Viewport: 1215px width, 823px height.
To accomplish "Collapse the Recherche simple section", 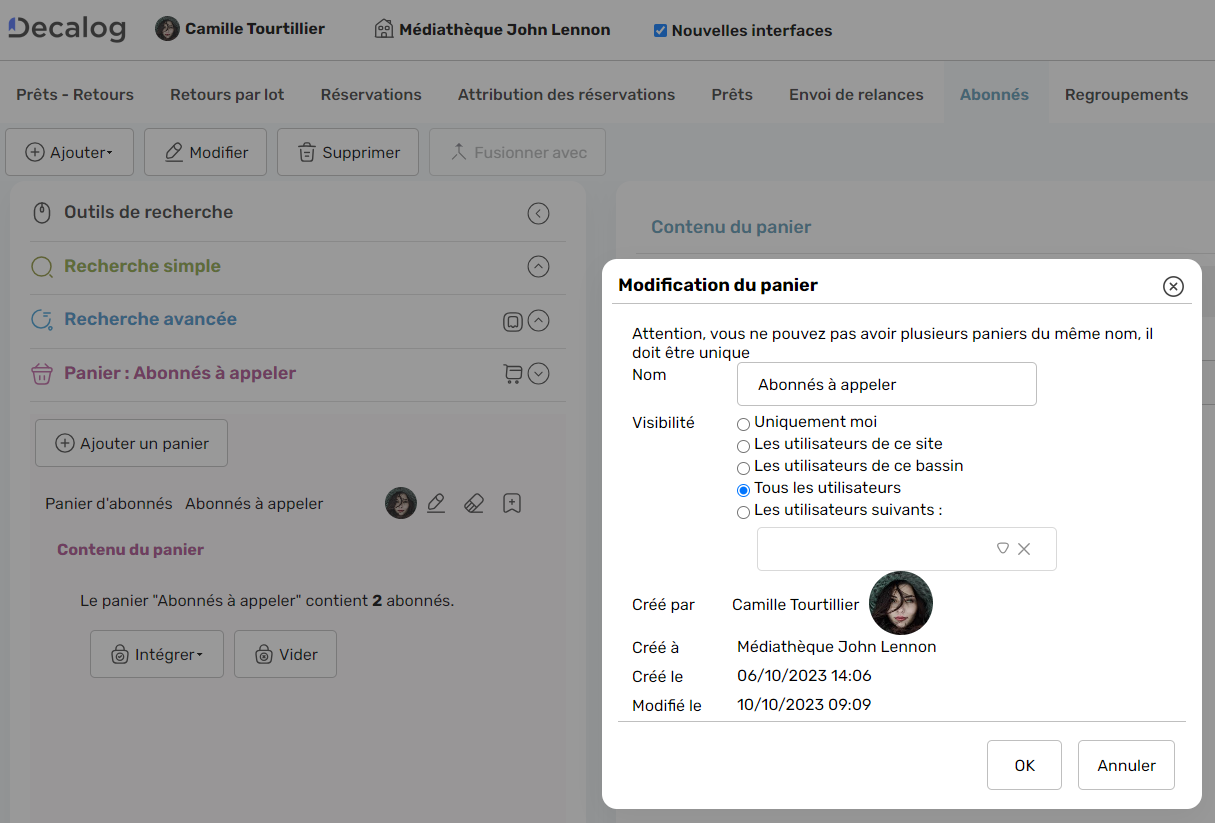I will [x=538, y=267].
